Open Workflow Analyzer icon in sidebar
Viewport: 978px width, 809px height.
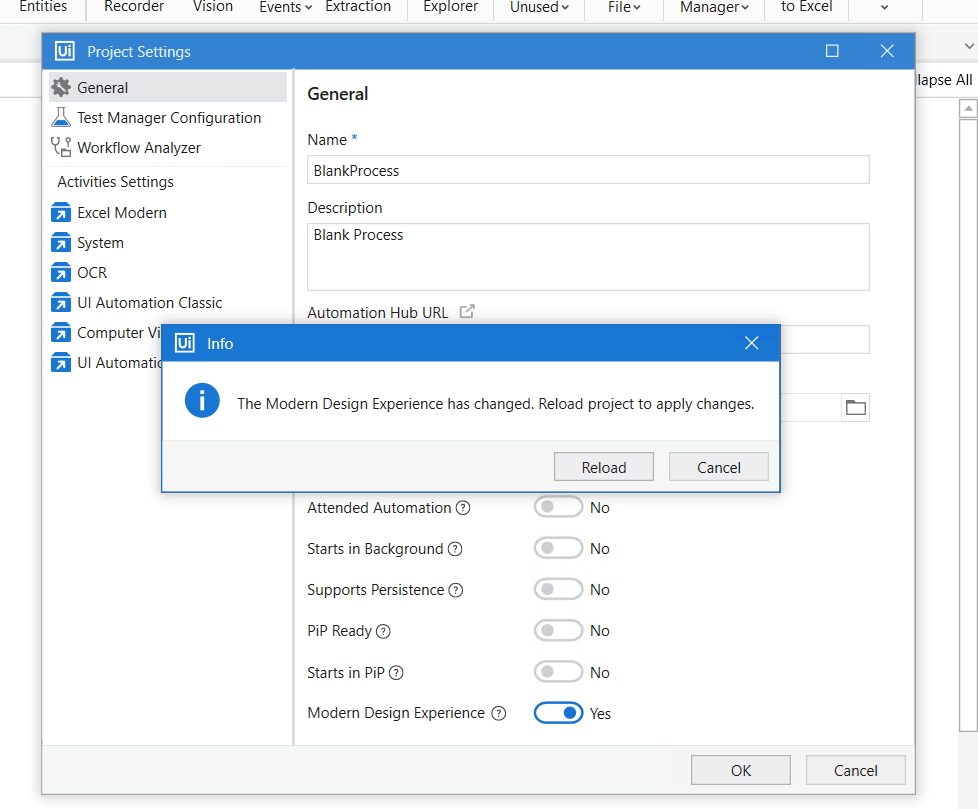click(x=61, y=147)
